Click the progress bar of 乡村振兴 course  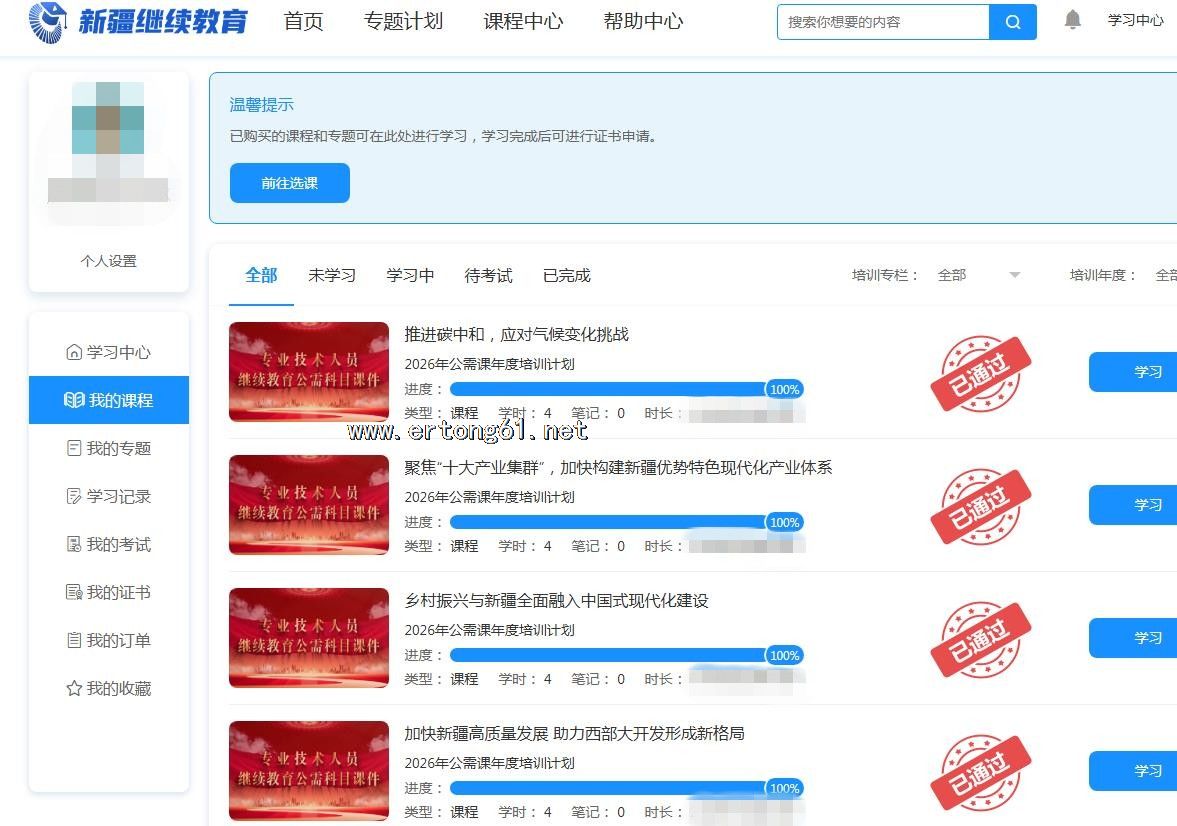point(608,655)
